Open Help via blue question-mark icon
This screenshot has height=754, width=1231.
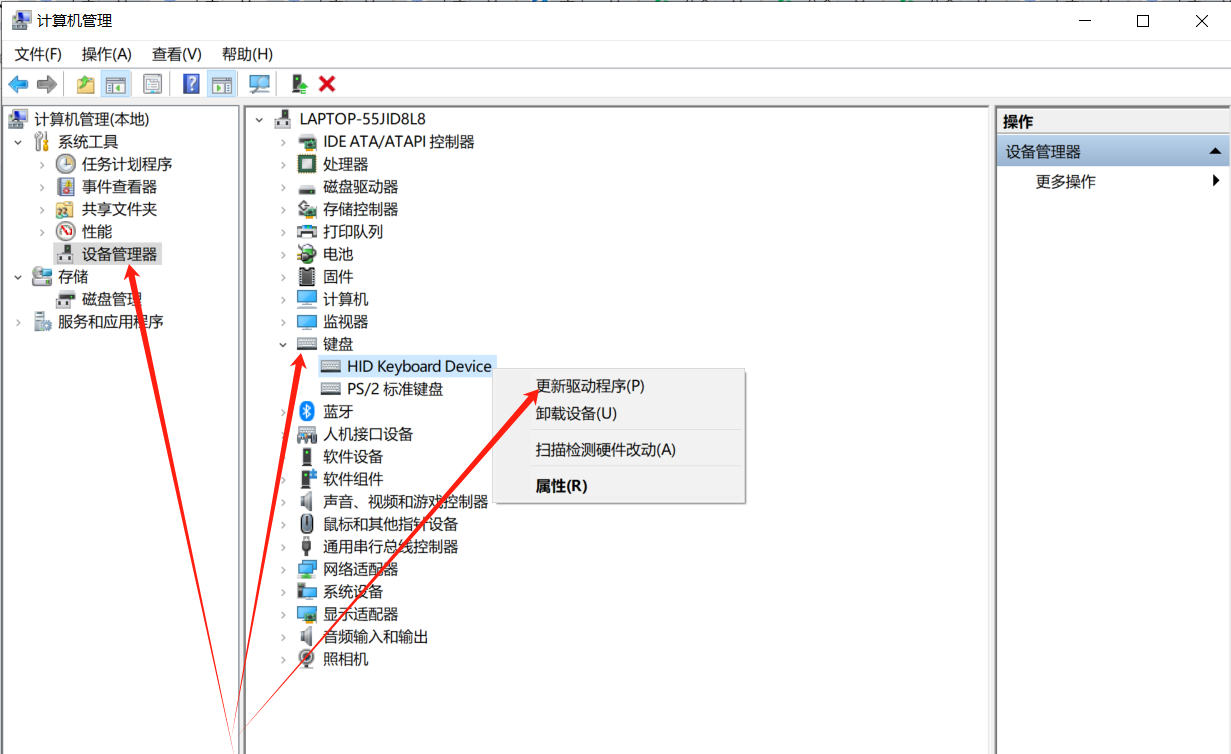(191, 84)
